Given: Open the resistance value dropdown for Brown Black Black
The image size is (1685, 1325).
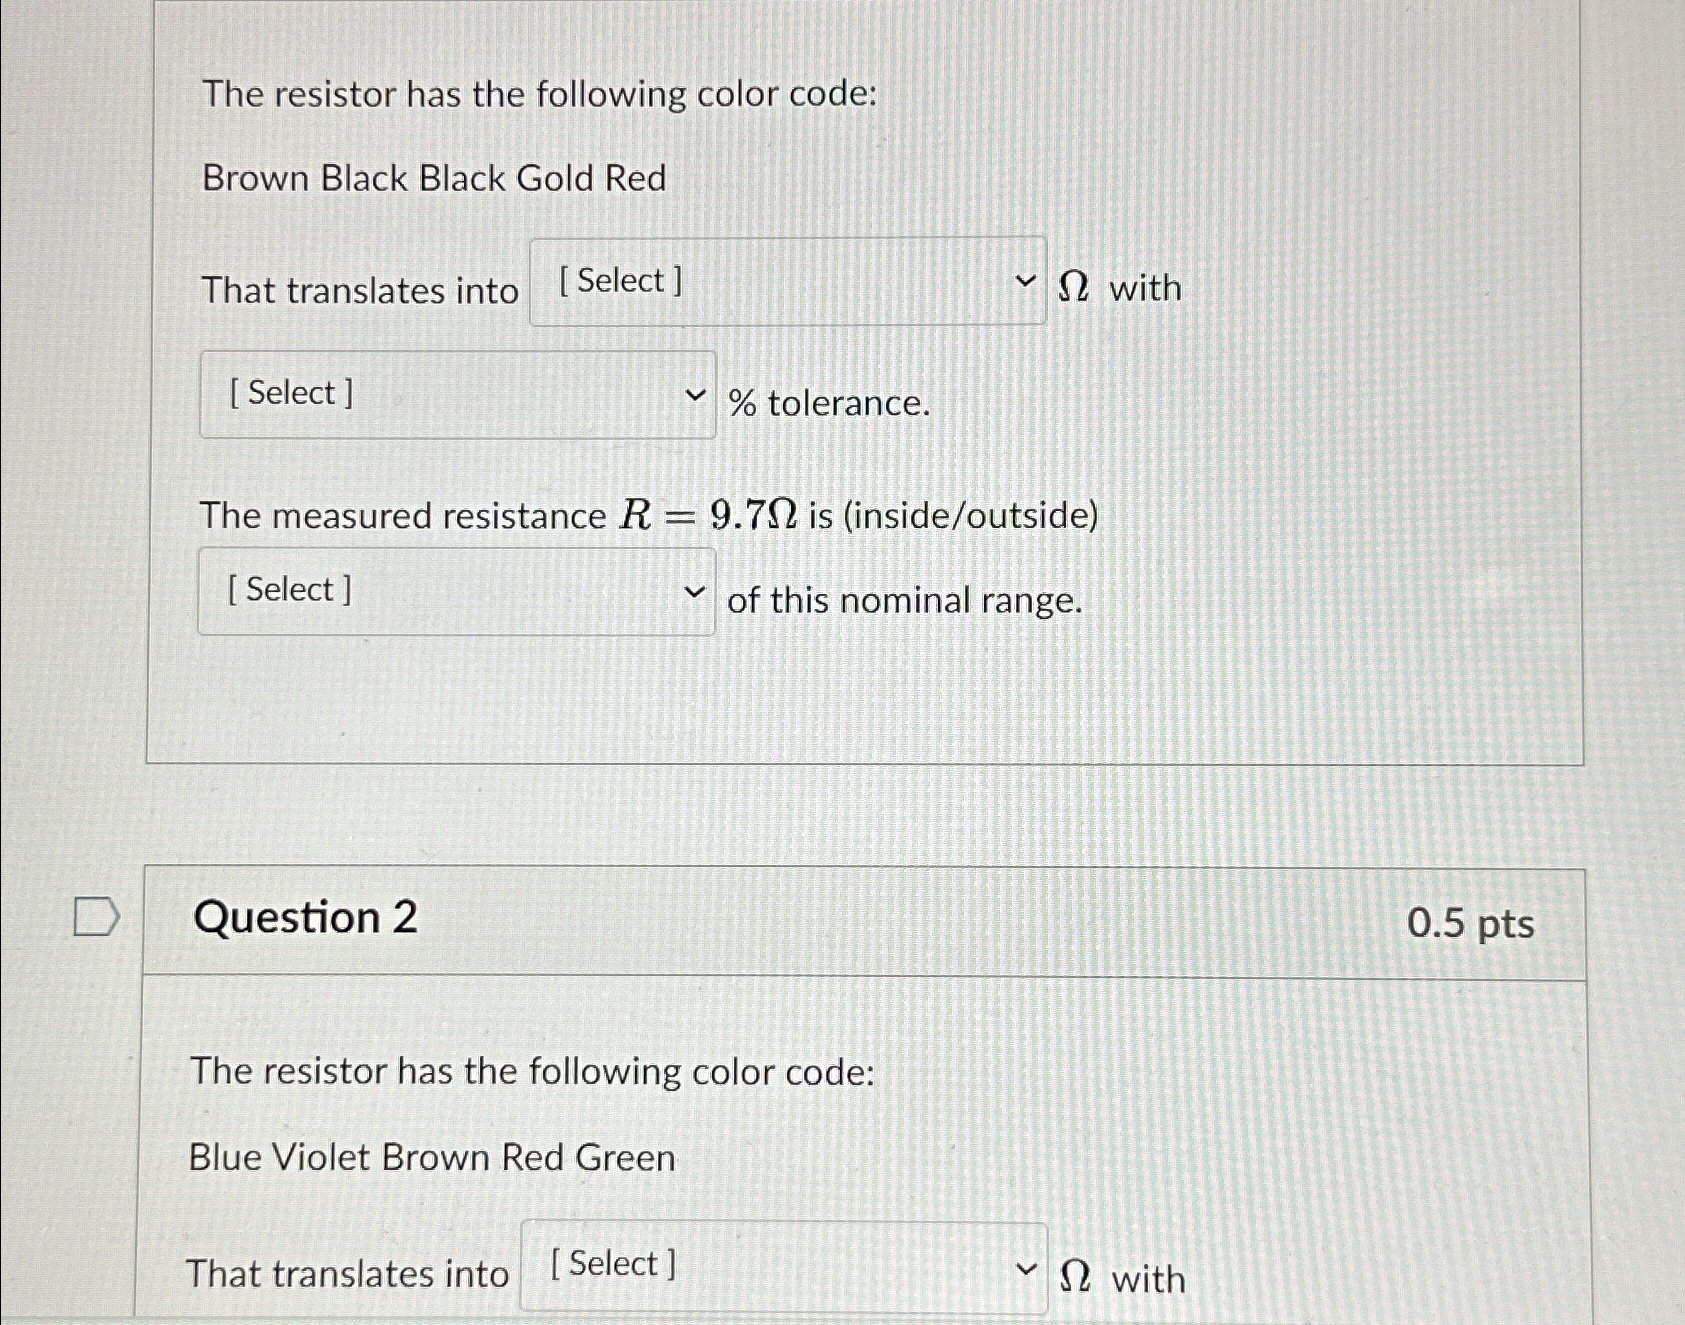Looking at the screenshot, I should [785, 281].
